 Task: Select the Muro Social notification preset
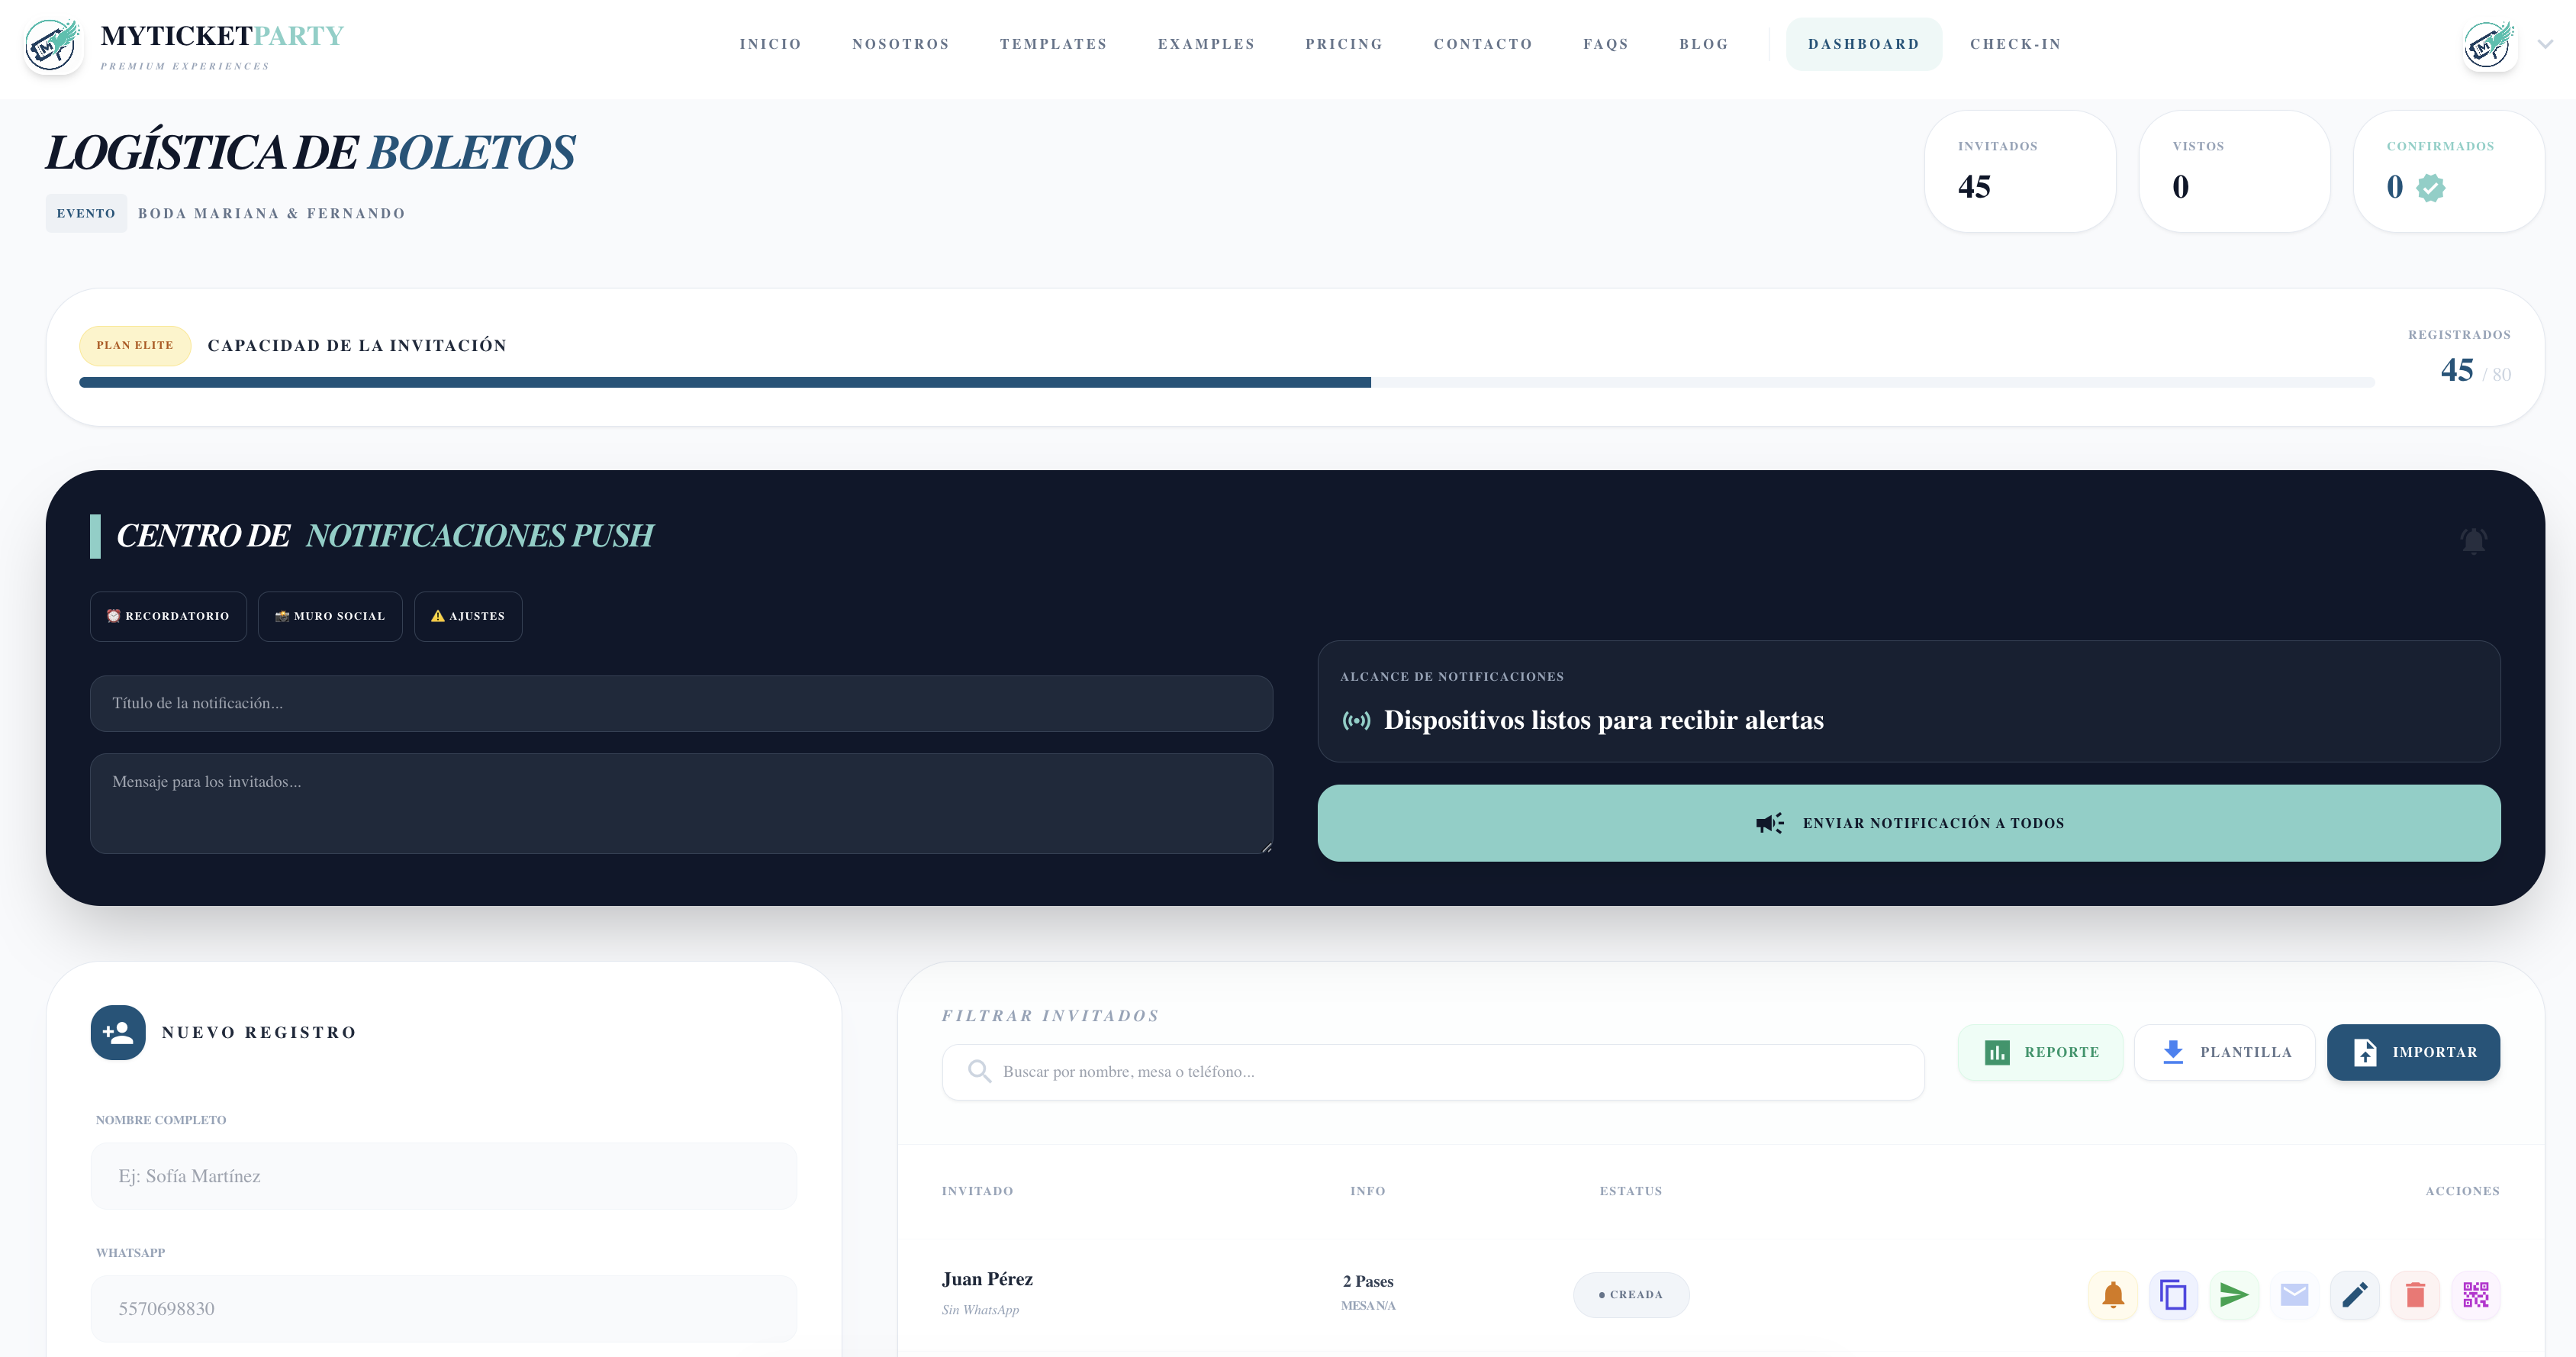coord(330,616)
